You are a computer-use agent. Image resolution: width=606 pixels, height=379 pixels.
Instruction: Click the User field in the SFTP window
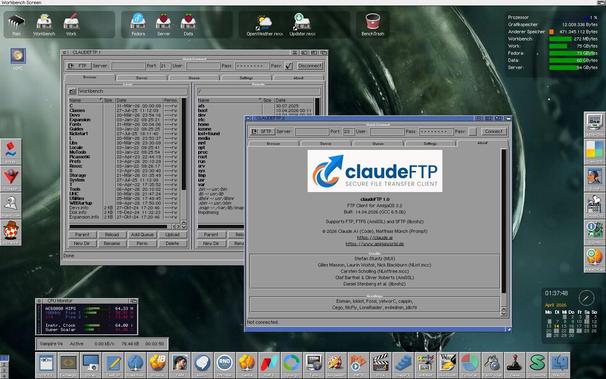point(386,132)
